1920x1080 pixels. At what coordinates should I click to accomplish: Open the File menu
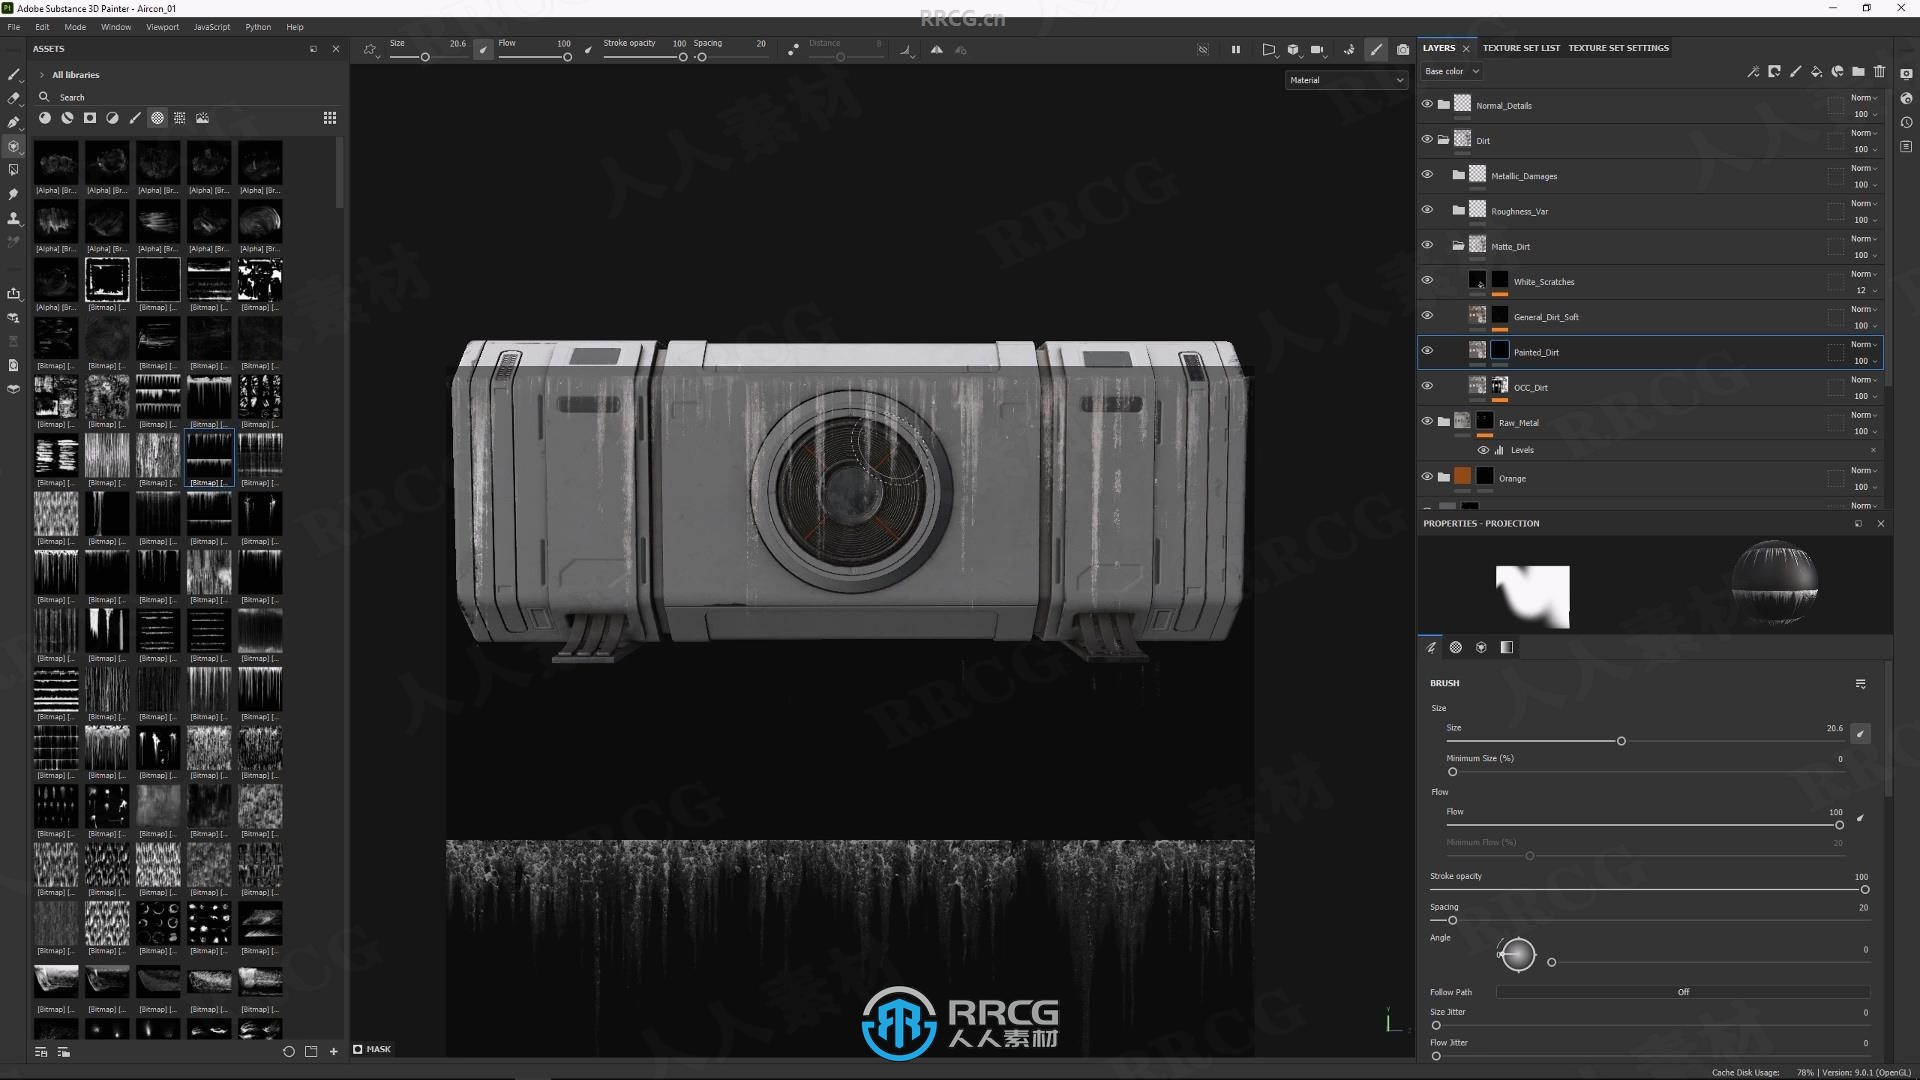(14, 27)
